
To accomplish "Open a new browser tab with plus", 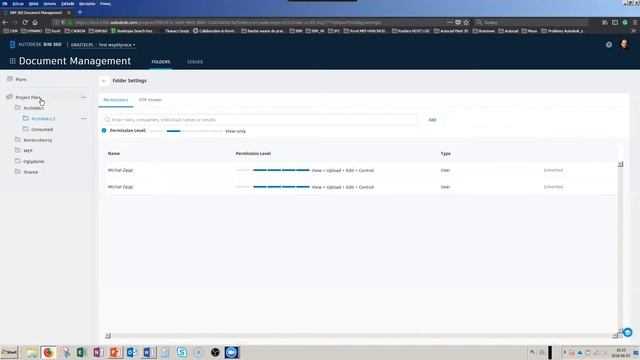I will coord(80,12).
